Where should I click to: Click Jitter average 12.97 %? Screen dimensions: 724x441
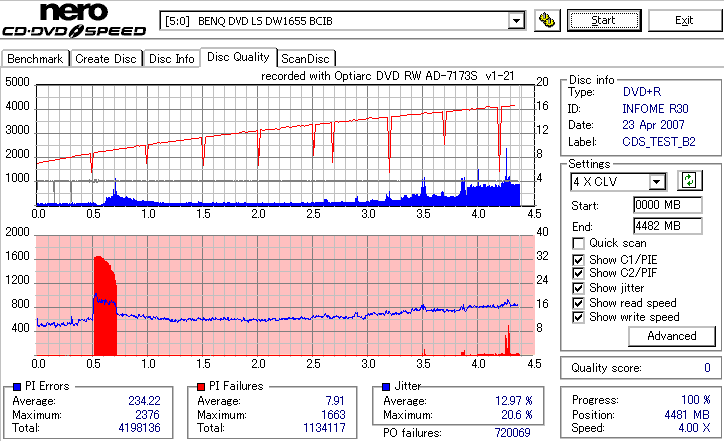coord(513,401)
